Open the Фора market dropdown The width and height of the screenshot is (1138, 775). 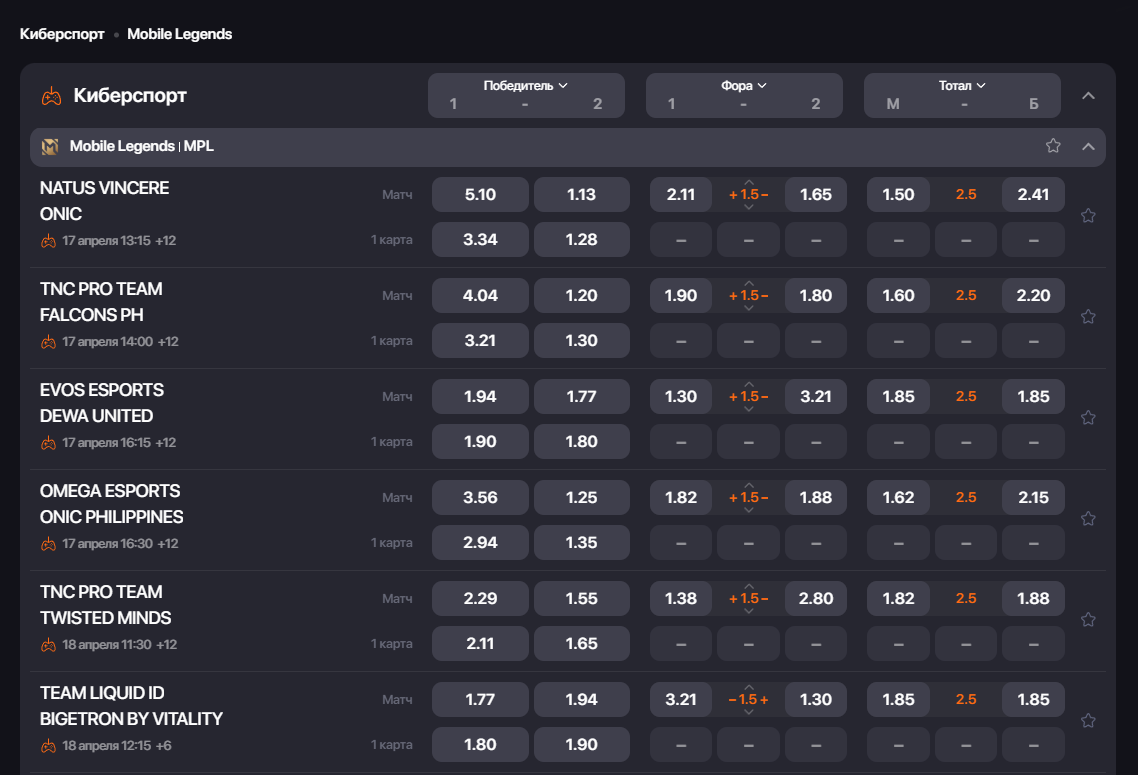click(x=744, y=86)
